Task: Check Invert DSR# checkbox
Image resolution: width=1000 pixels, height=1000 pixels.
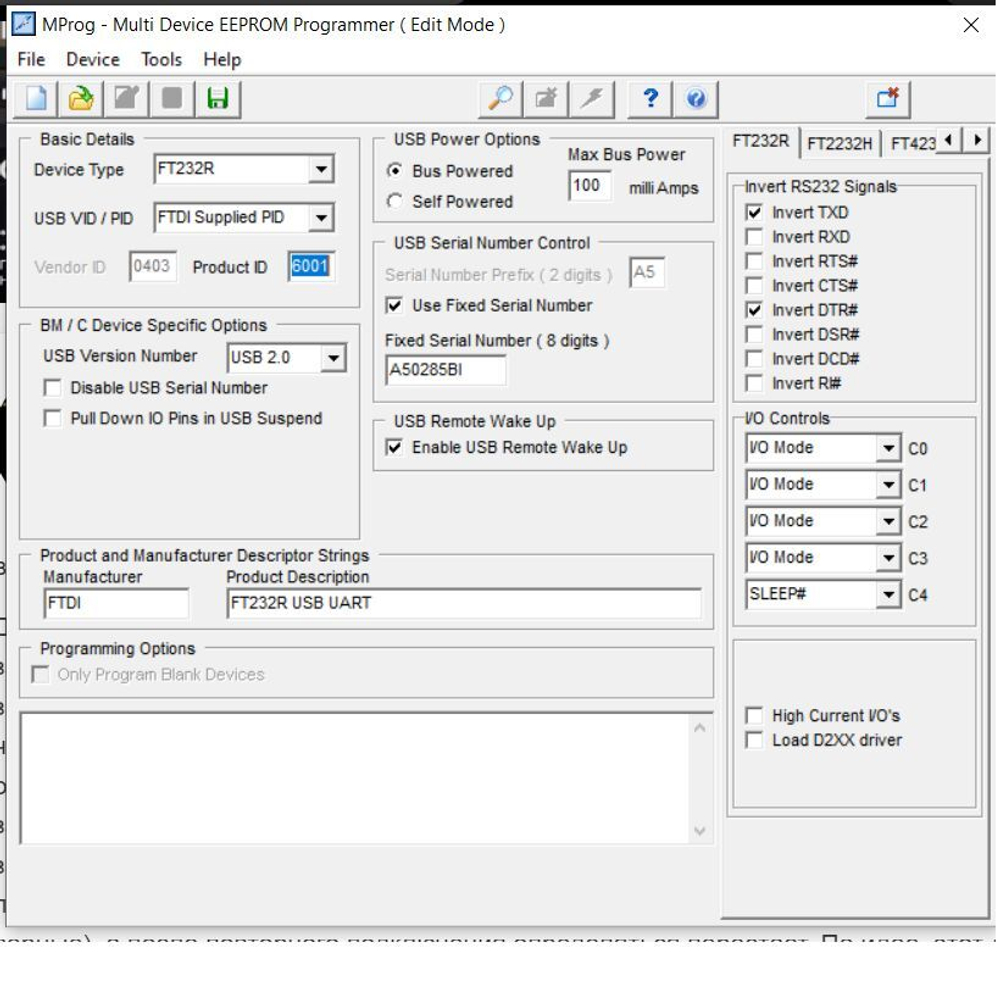Action: [754, 334]
